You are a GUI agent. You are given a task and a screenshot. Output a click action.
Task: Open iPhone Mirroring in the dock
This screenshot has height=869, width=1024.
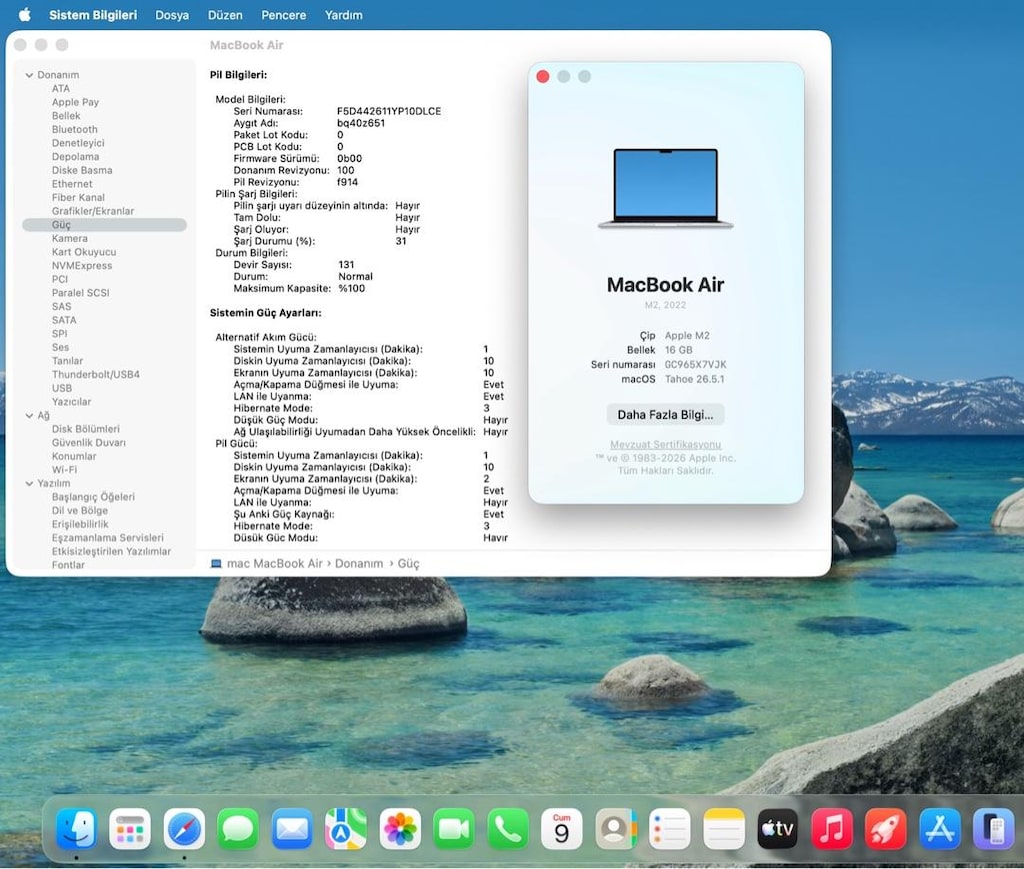coord(994,829)
